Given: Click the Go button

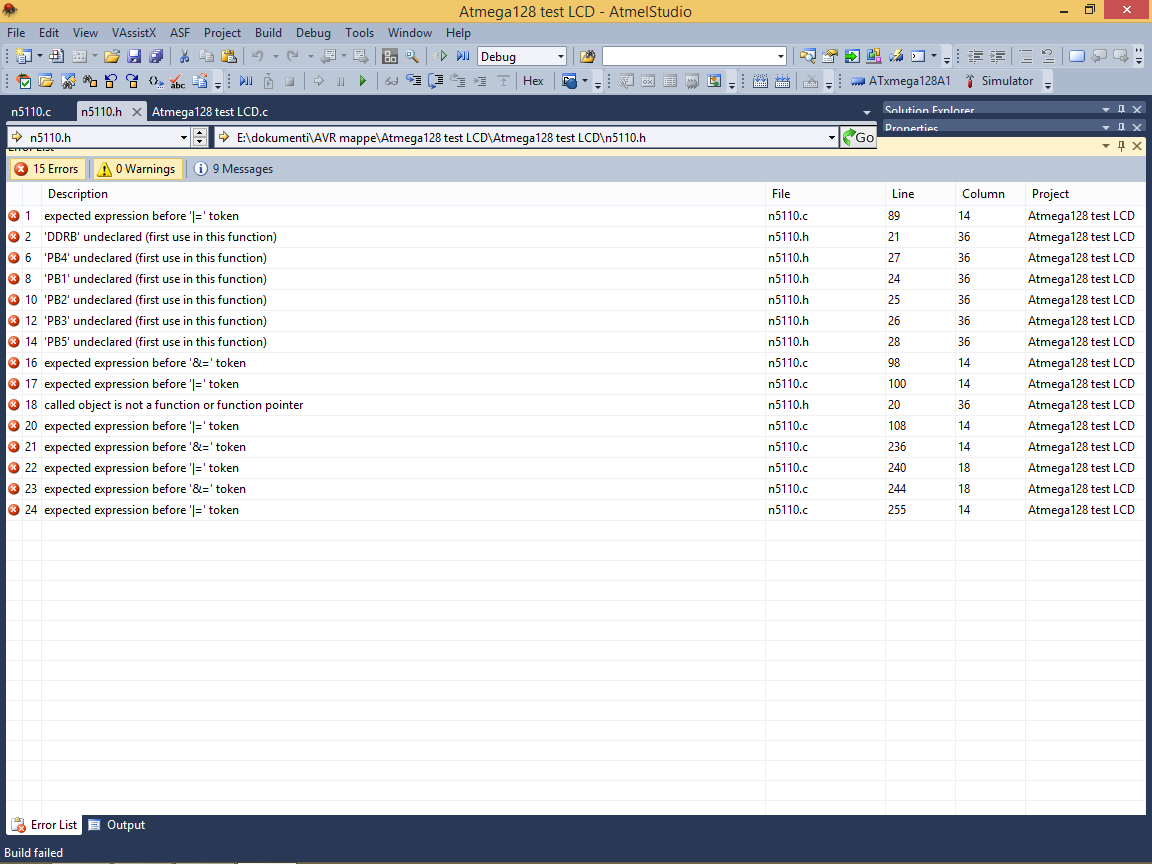Looking at the screenshot, I should coord(858,137).
